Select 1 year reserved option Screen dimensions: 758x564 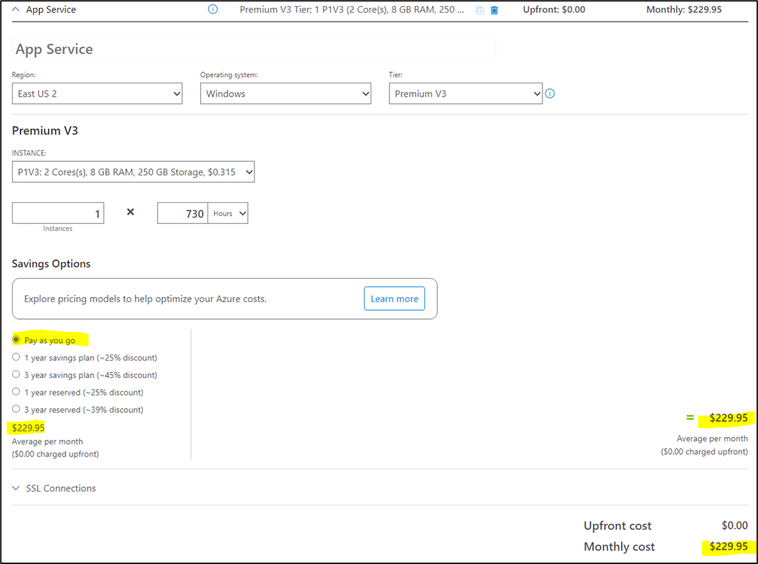[16, 392]
